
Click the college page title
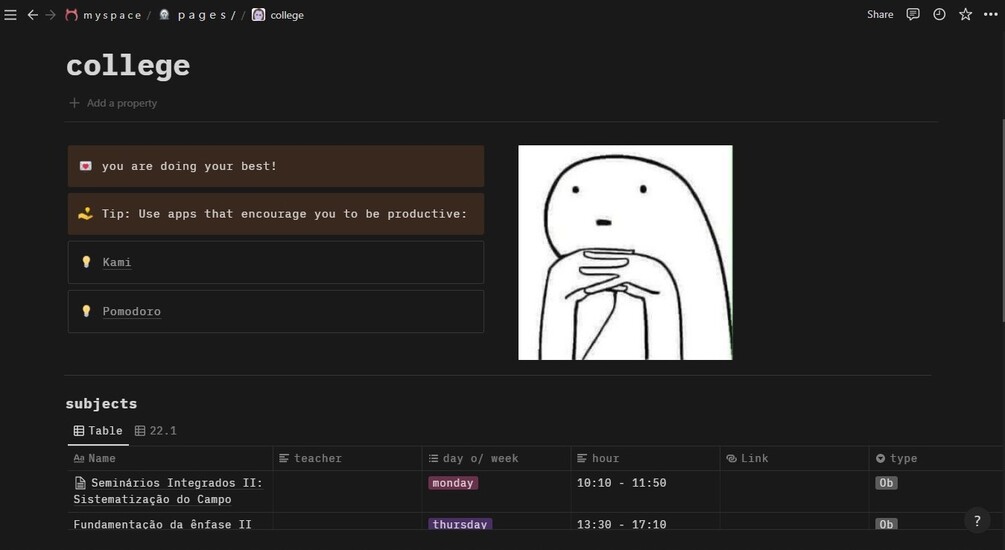[128, 65]
